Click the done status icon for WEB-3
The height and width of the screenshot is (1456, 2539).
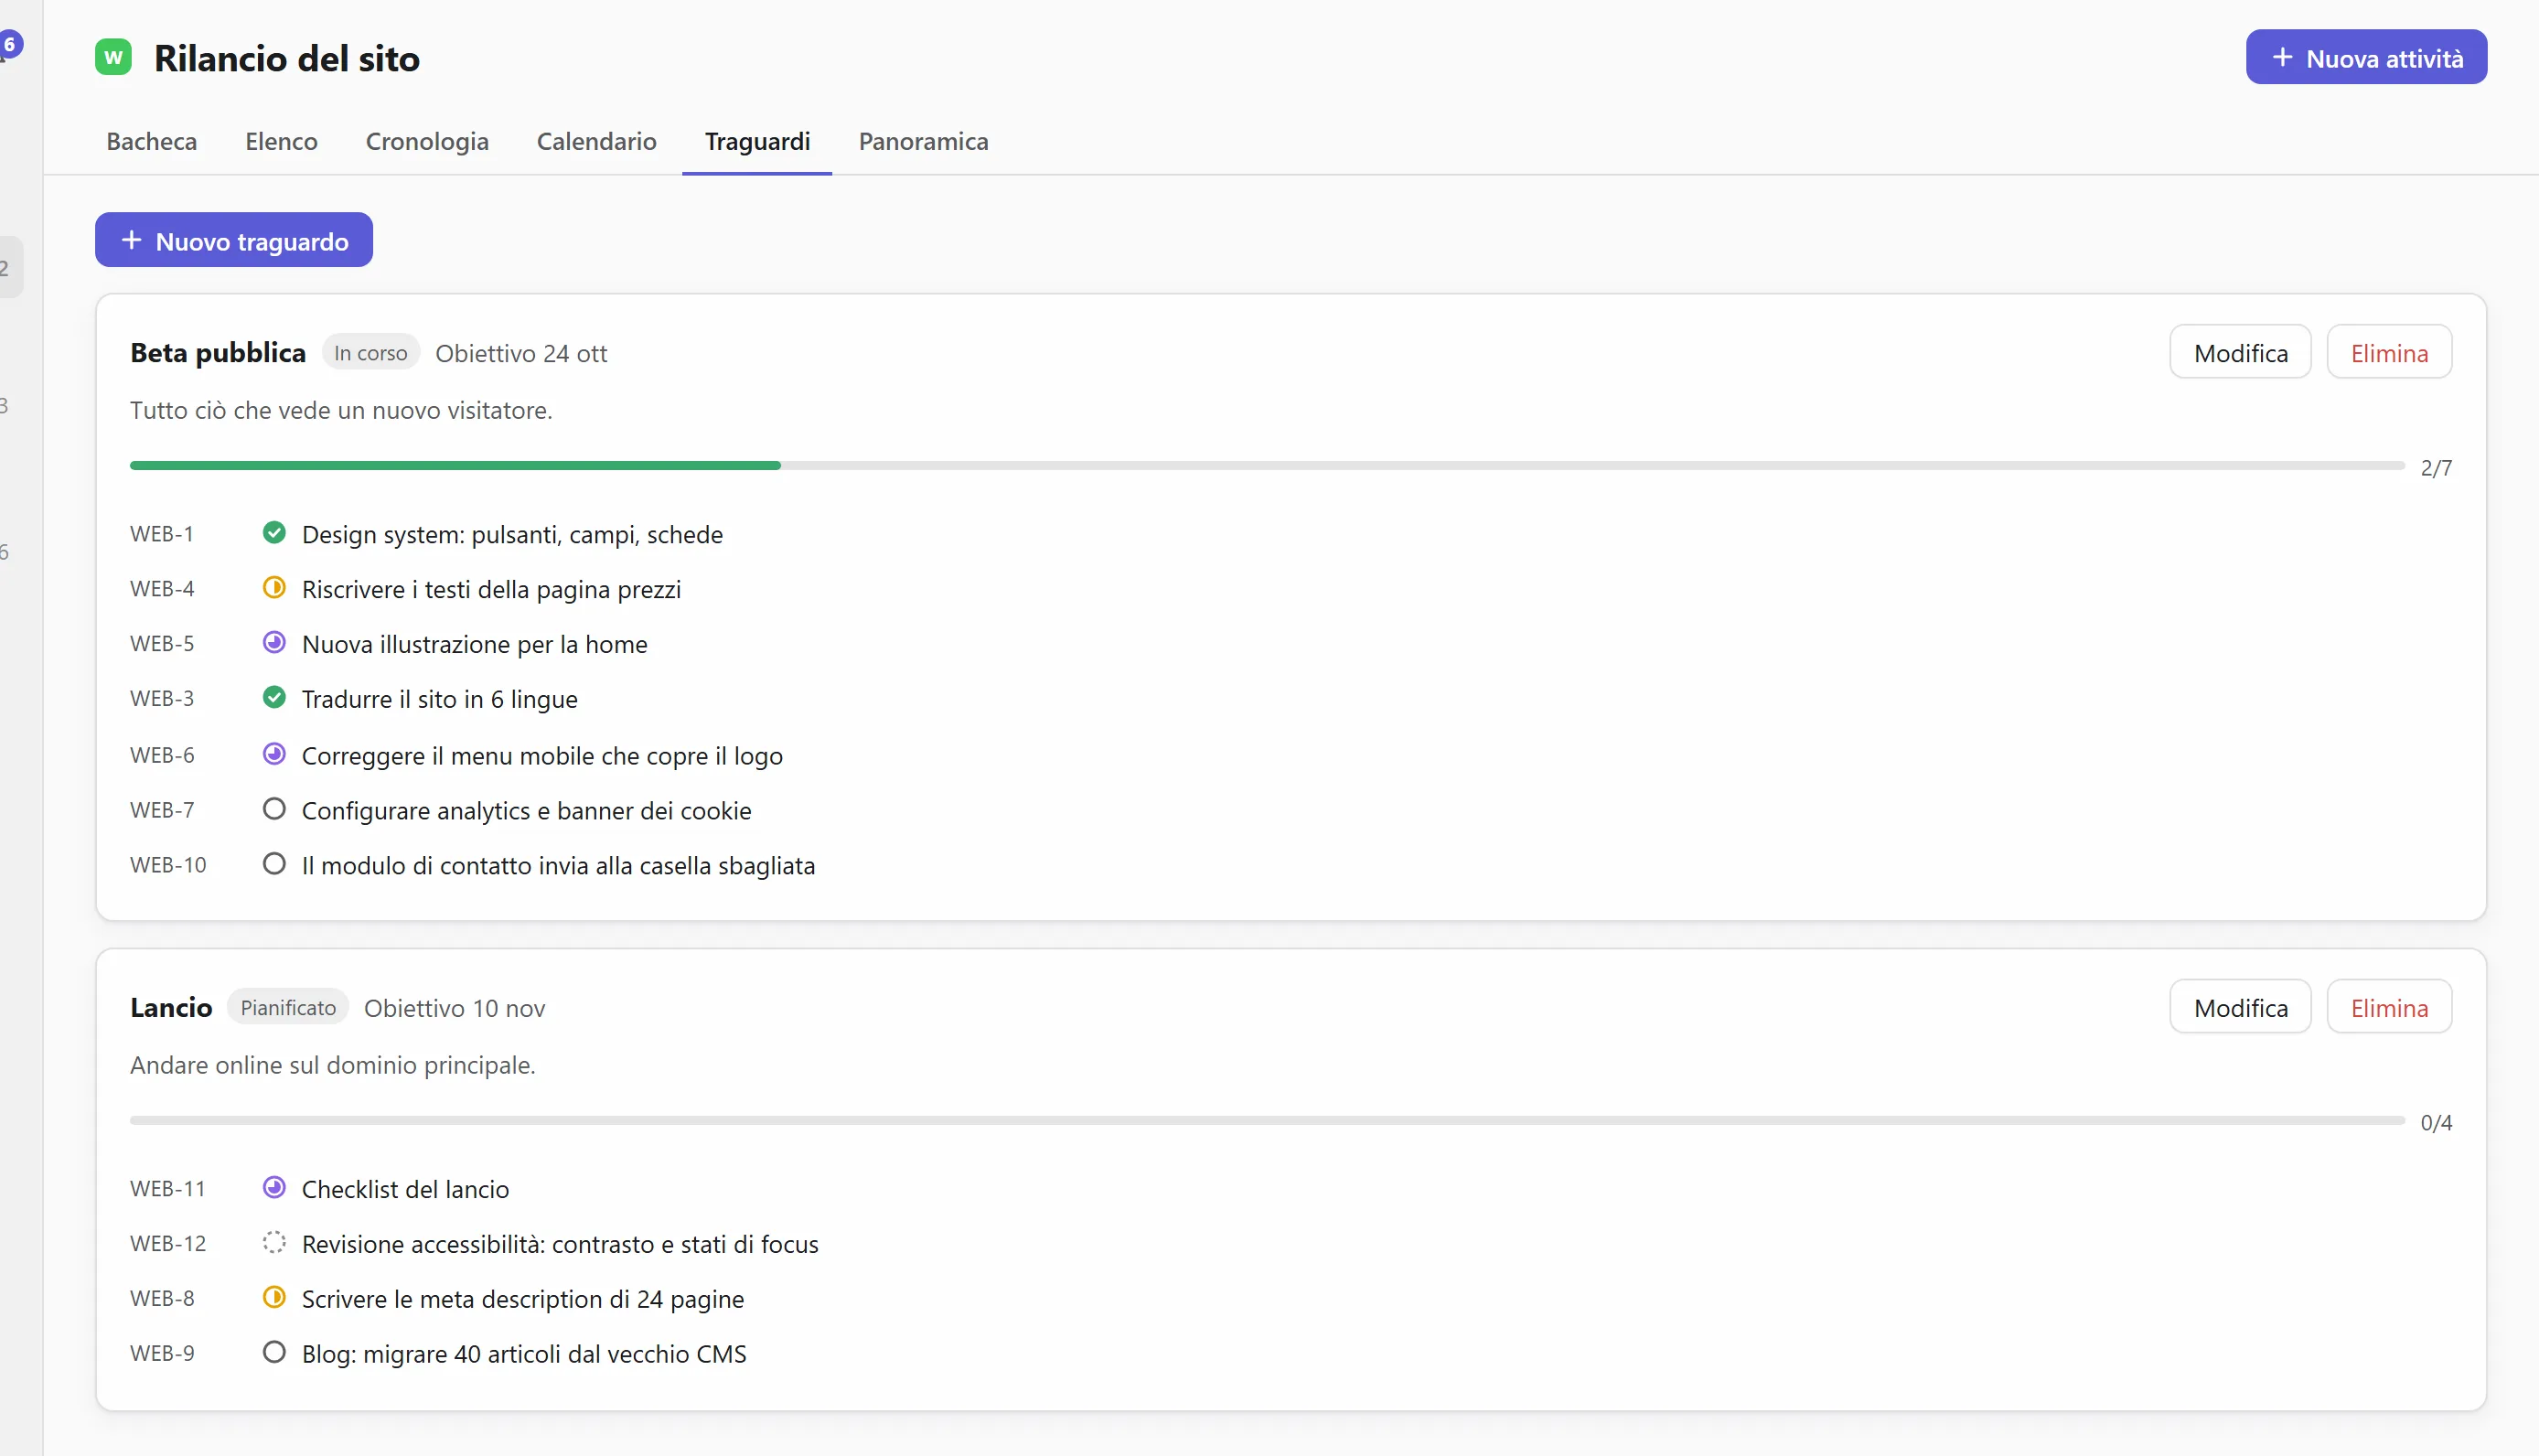coord(274,698)
